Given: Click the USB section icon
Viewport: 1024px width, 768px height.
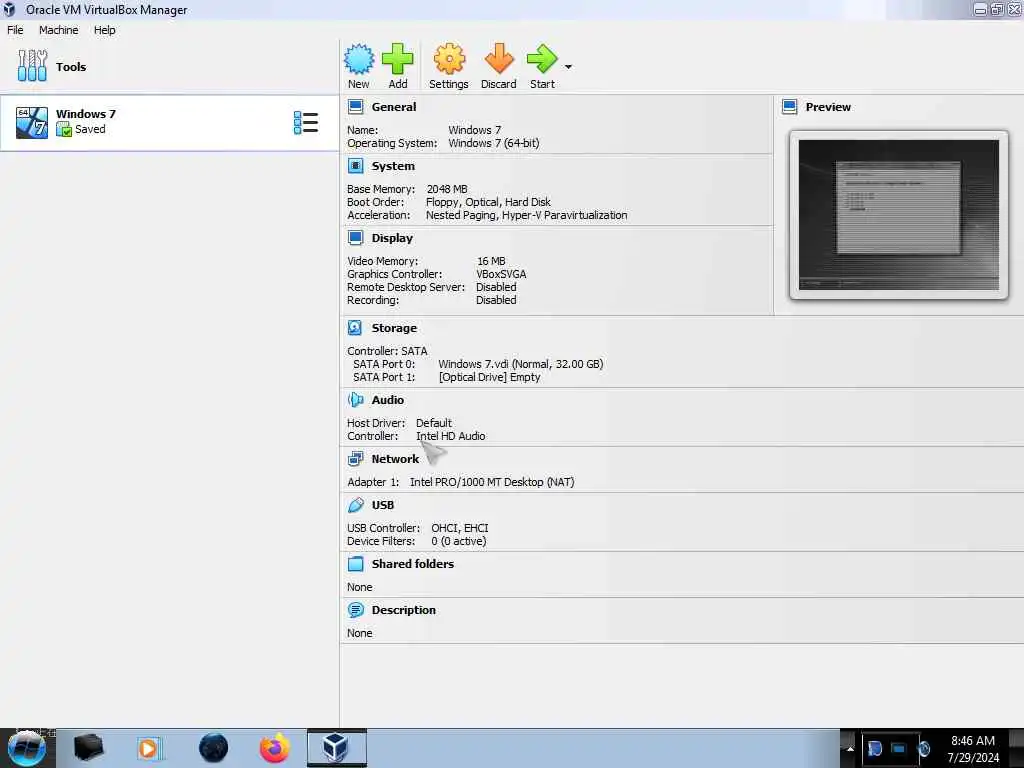Looking at the screenshot, I should coord(355,505).
